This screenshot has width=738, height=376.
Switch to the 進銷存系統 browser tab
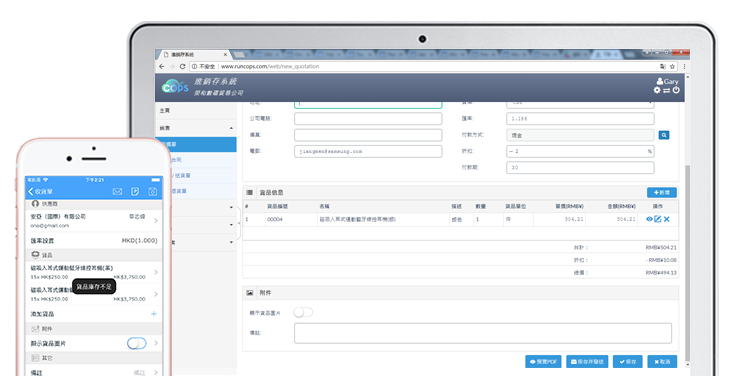193,55
